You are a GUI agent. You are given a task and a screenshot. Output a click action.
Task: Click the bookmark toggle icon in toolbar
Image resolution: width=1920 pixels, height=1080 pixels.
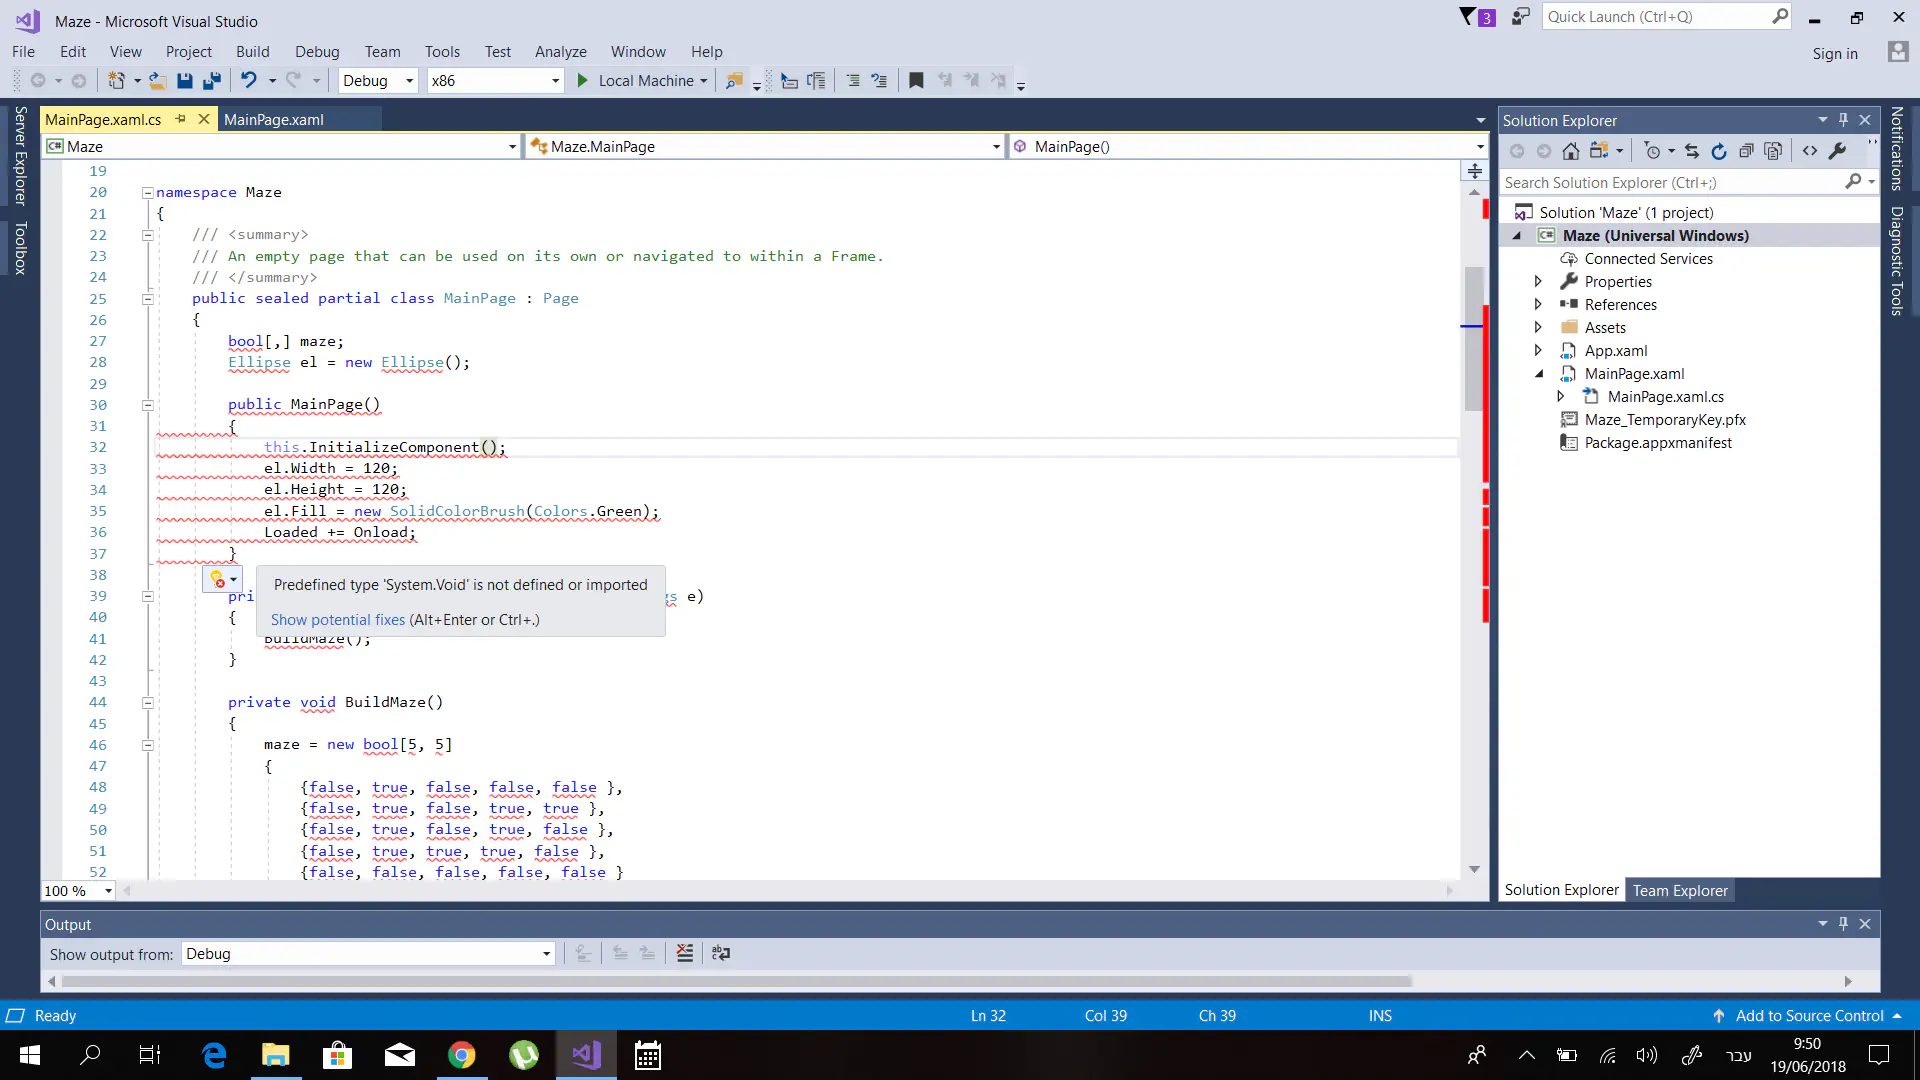click(x=916, y=81)
